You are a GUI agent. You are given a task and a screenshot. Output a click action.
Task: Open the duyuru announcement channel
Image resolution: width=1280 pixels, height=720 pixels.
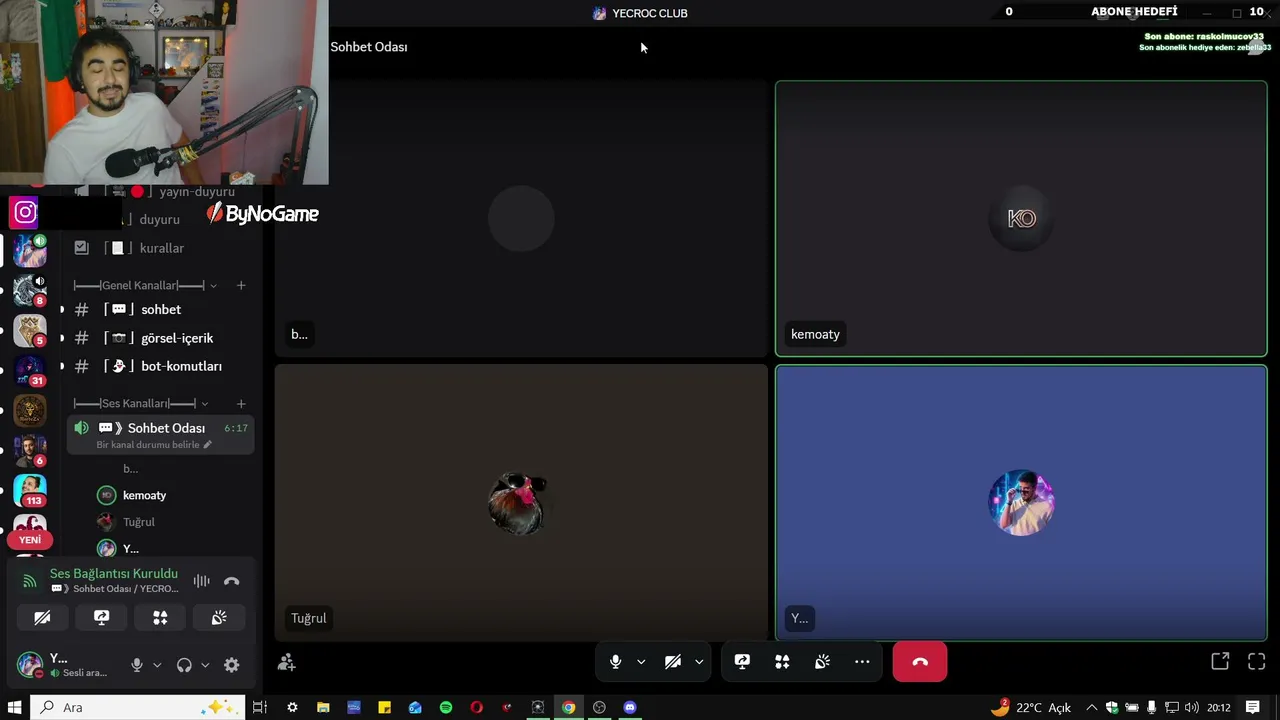point(158,219)
